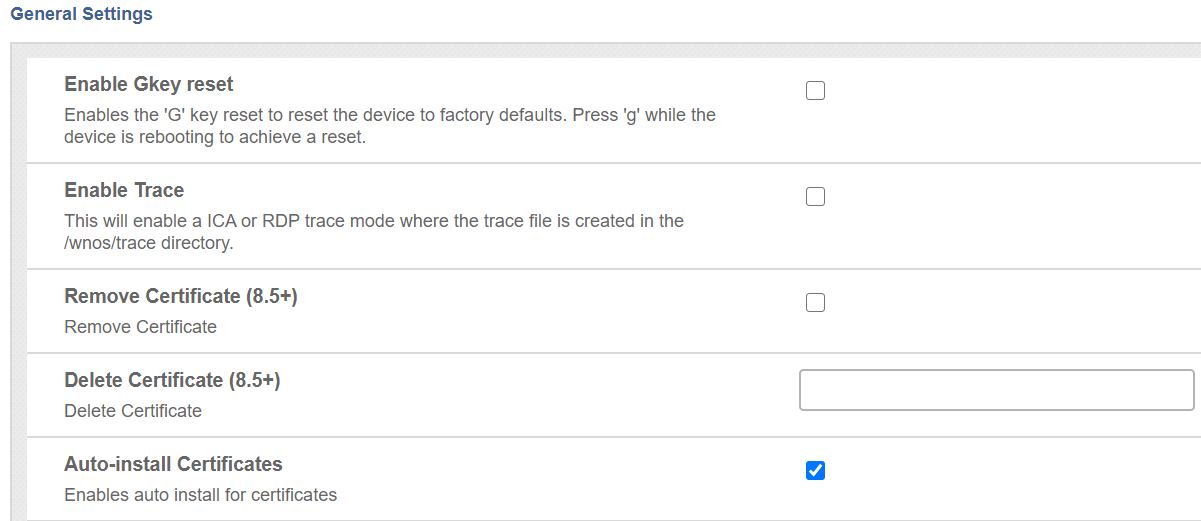The height and width of the screenshot is (521, 1201).
Task: Click the General Settings heading
Action: [81, 15]
